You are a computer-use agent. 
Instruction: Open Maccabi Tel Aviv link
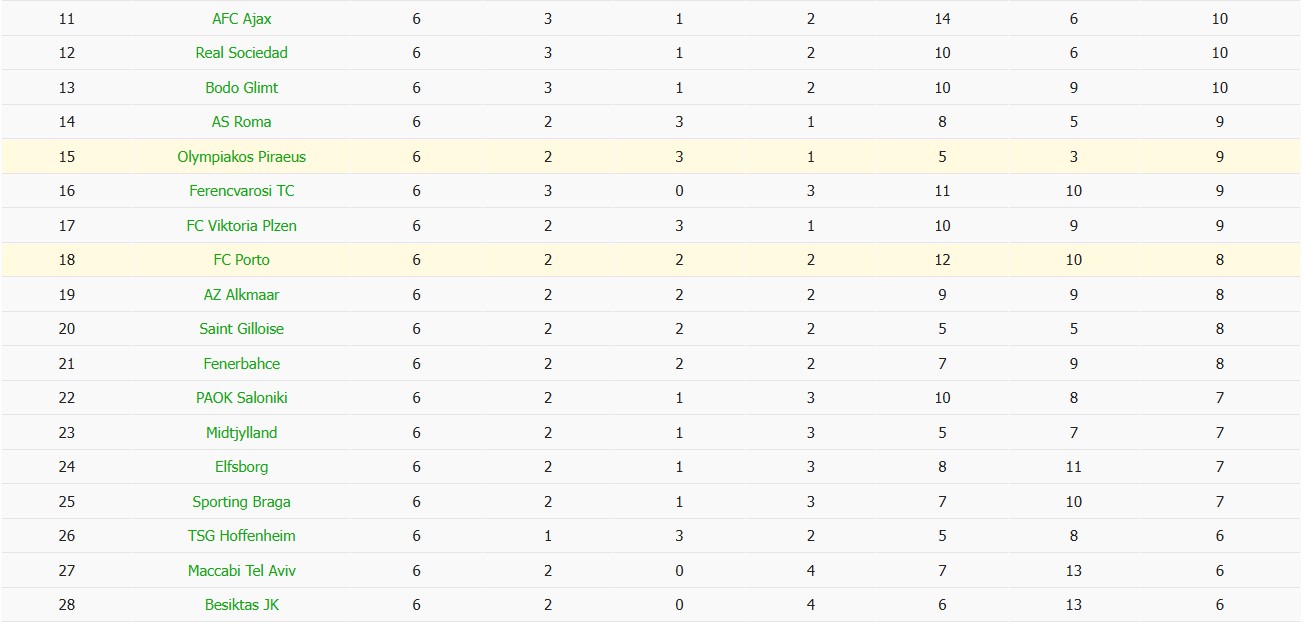[242, 571]
